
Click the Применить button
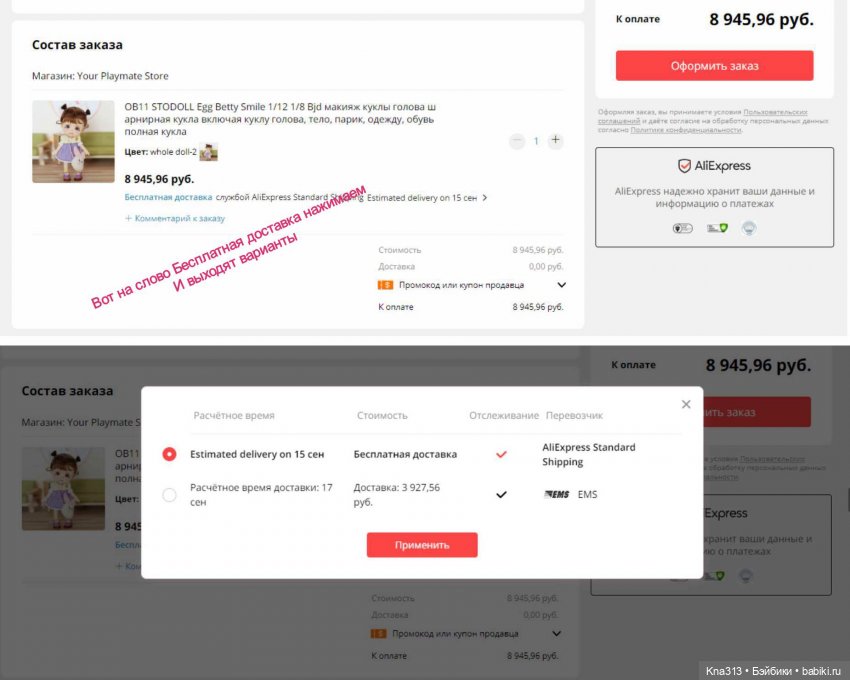point(422,544)
